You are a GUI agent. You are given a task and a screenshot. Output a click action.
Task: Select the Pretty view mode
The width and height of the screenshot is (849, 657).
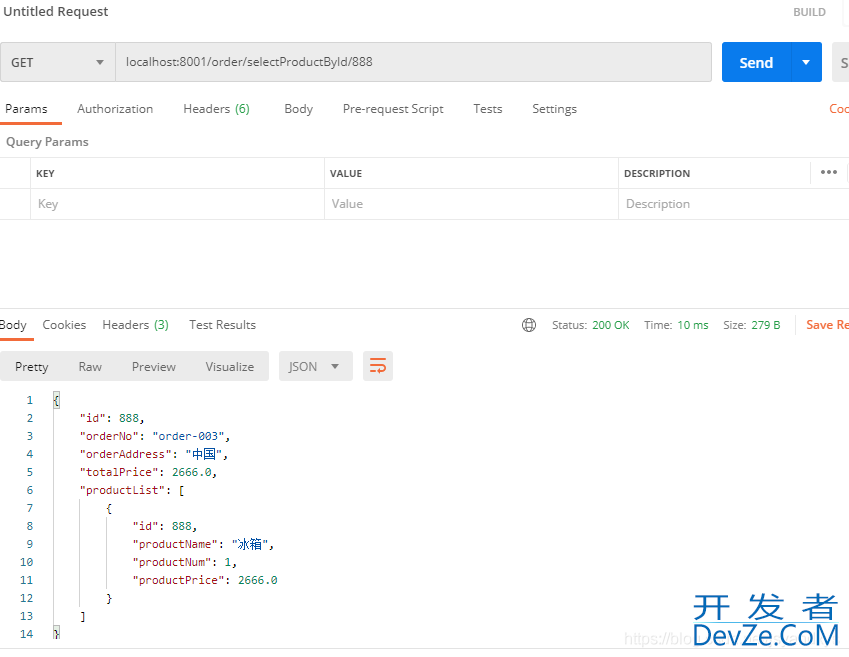(31, 367)
